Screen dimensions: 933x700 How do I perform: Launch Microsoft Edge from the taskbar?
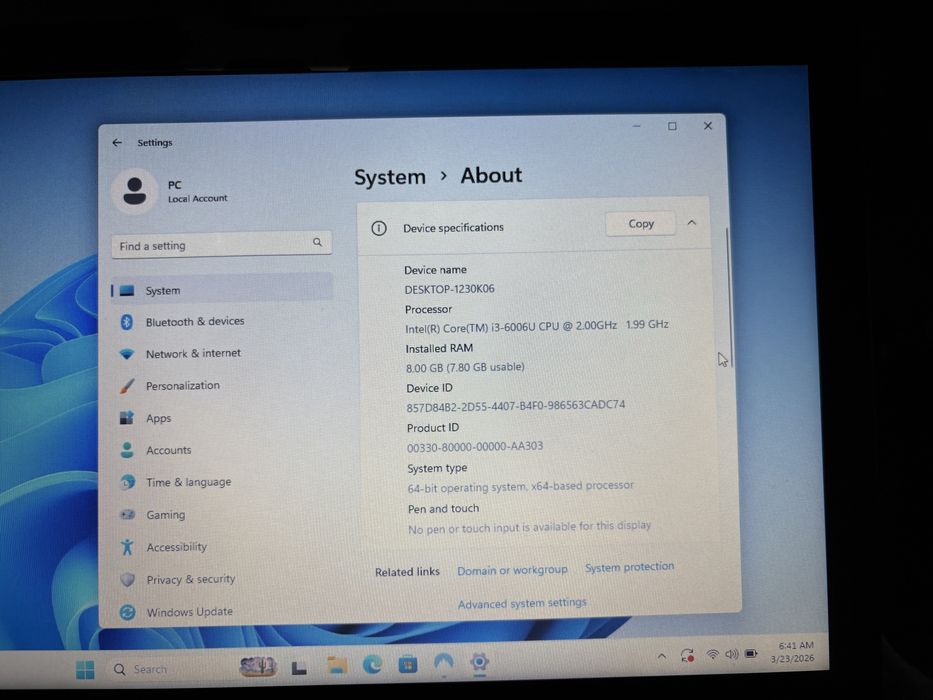point(372,664)
